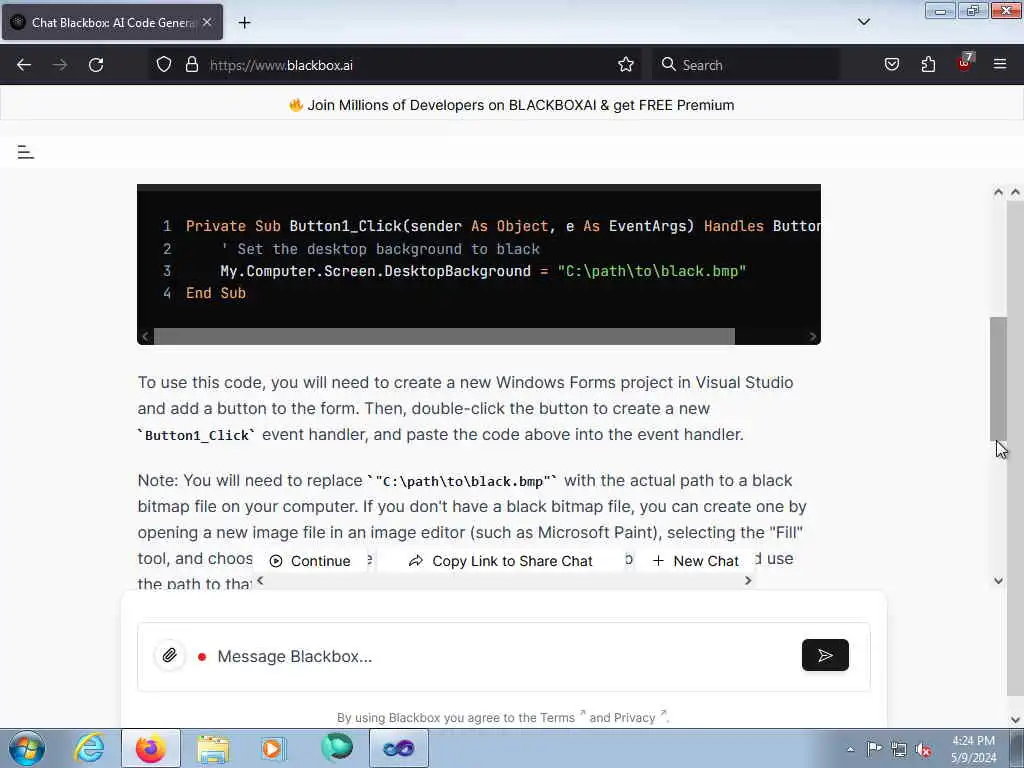Click the Firefox taskbar icon
The image size is (1024, 768).
[151, 748]
